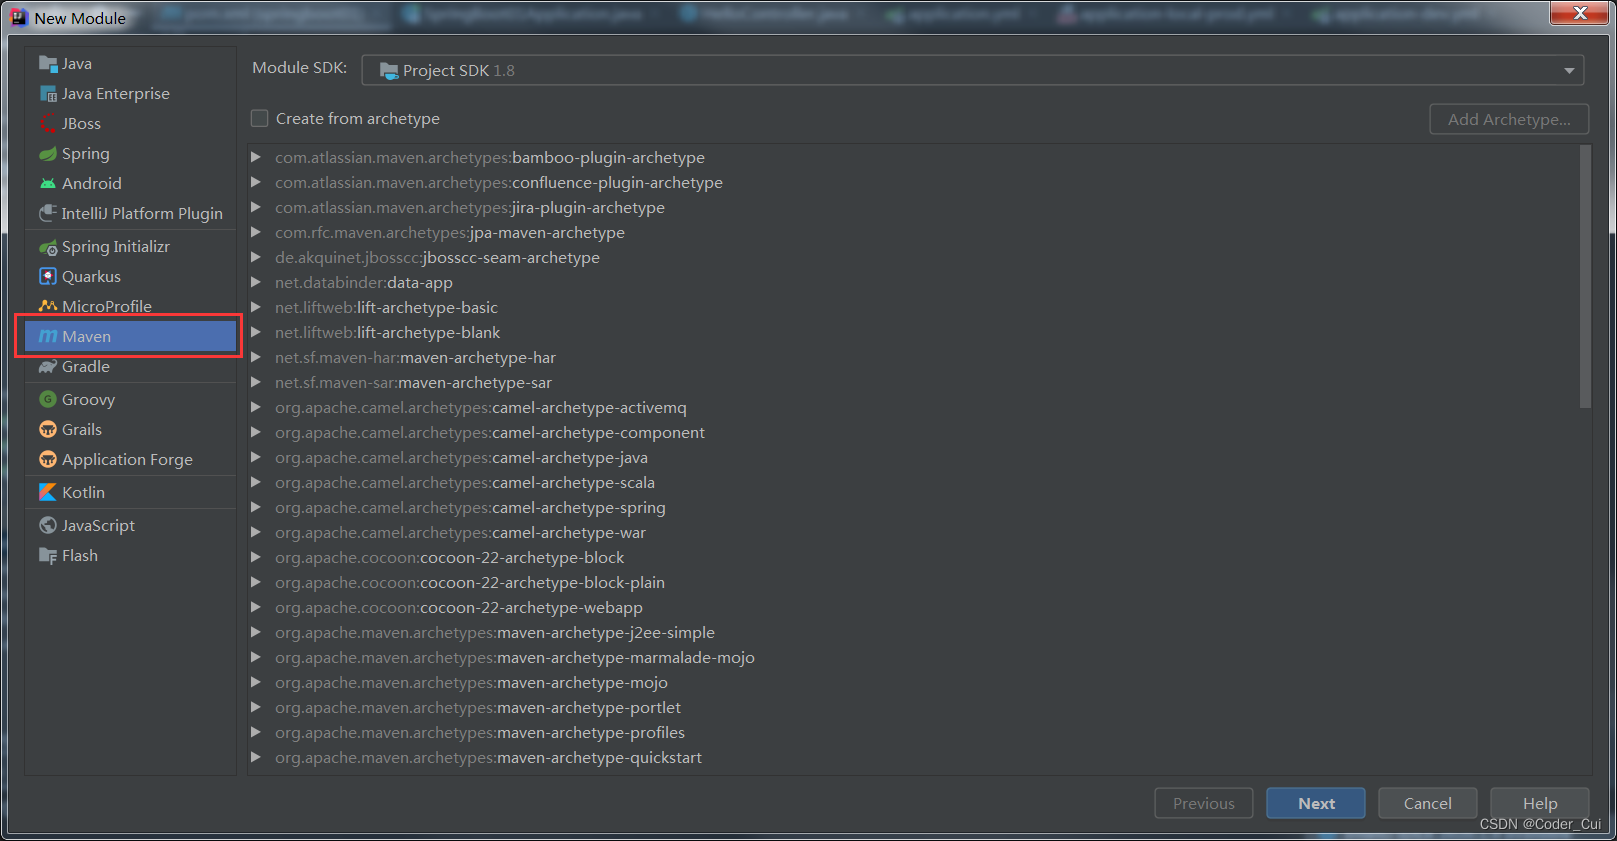Select Maven module type
1617x841 pixels.
[x=130, y=337]
